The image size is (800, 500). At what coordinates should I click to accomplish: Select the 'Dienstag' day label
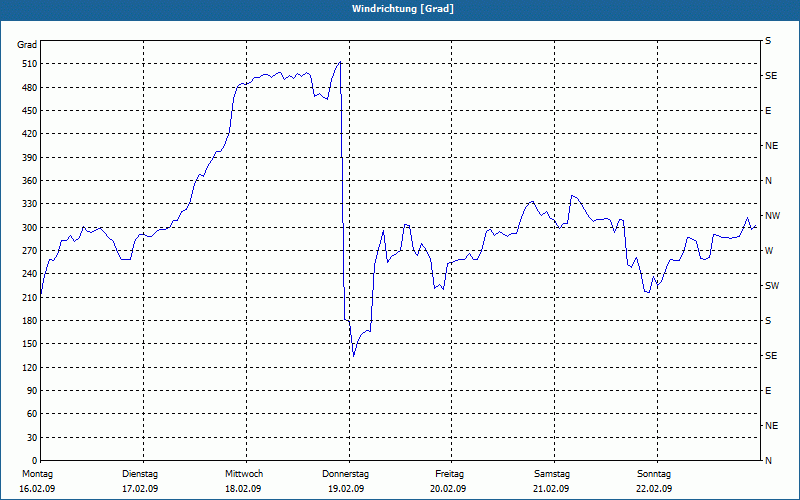[x=140, y=474]
